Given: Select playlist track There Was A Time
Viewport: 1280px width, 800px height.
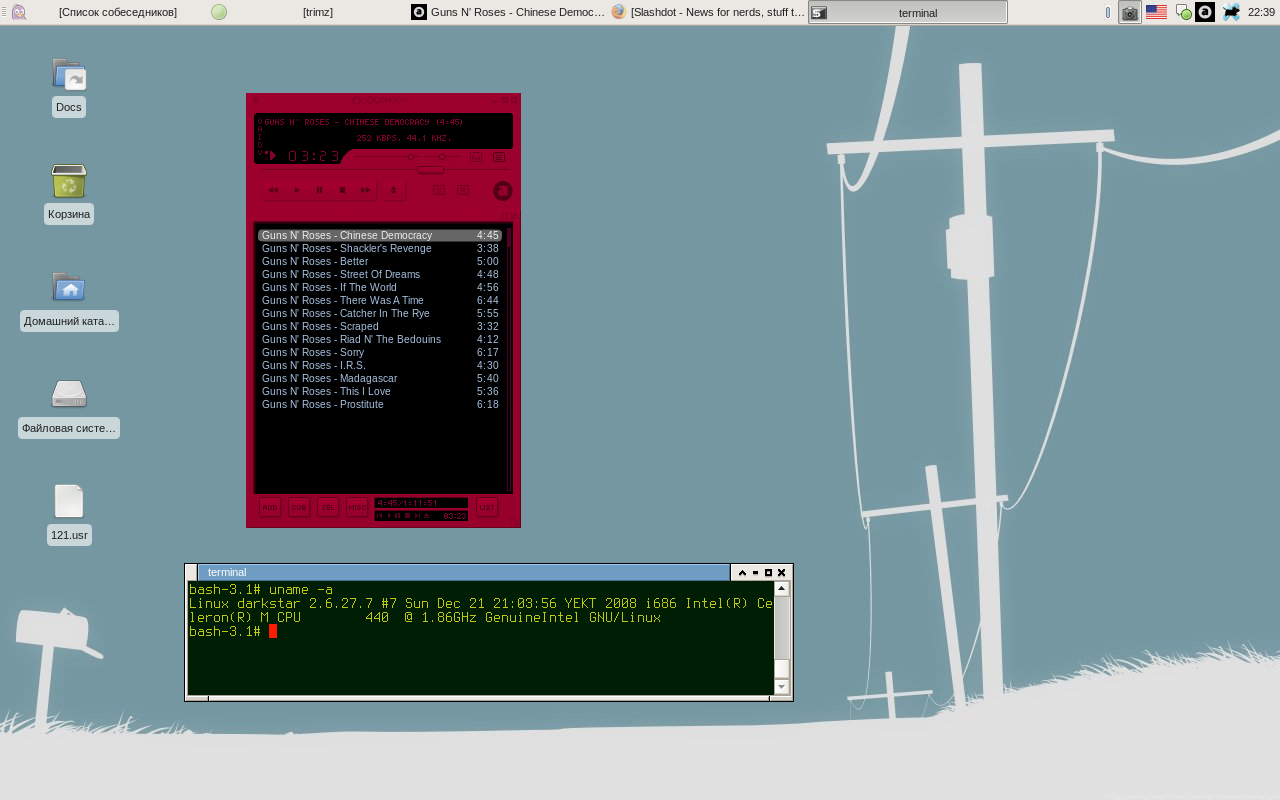Looking at the screenshot, I should 380,301.
